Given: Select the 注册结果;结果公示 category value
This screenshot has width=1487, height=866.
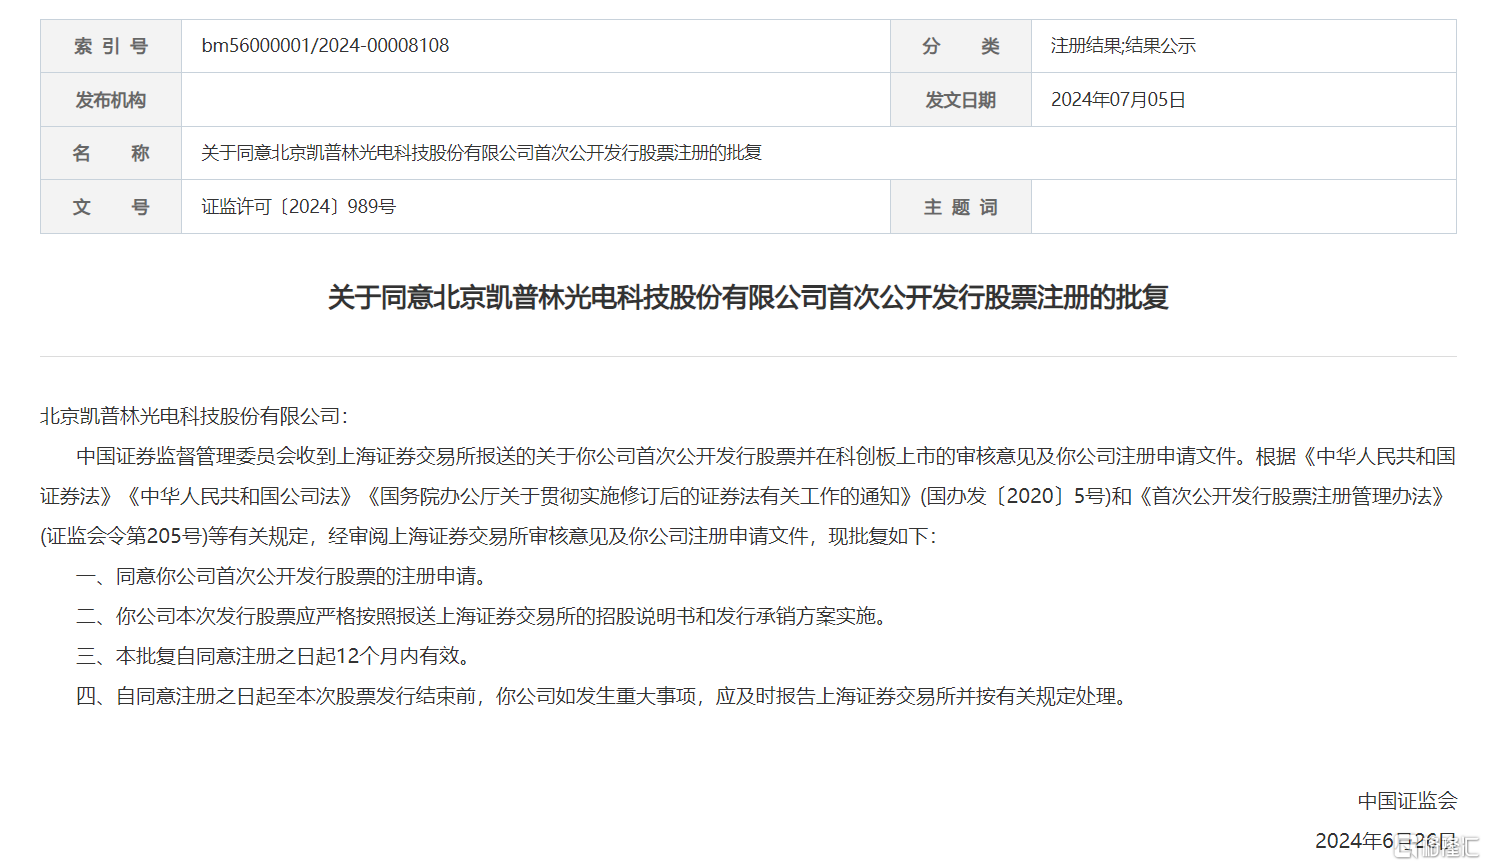Looking at the screenshot, I should click(x=1123, y=46).
